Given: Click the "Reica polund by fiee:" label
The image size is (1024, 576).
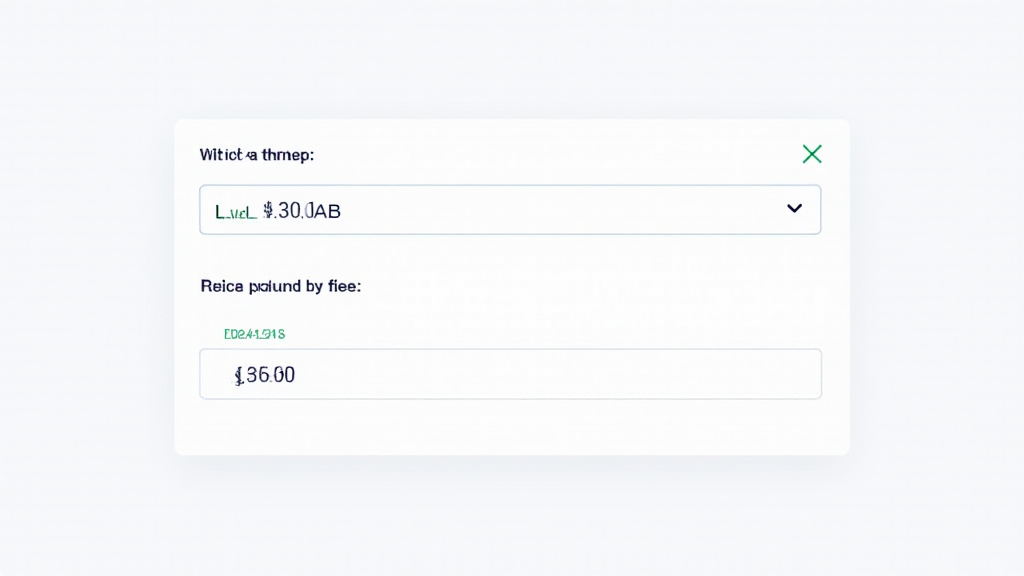Looking at the screenshot, I should pos(281,286).
